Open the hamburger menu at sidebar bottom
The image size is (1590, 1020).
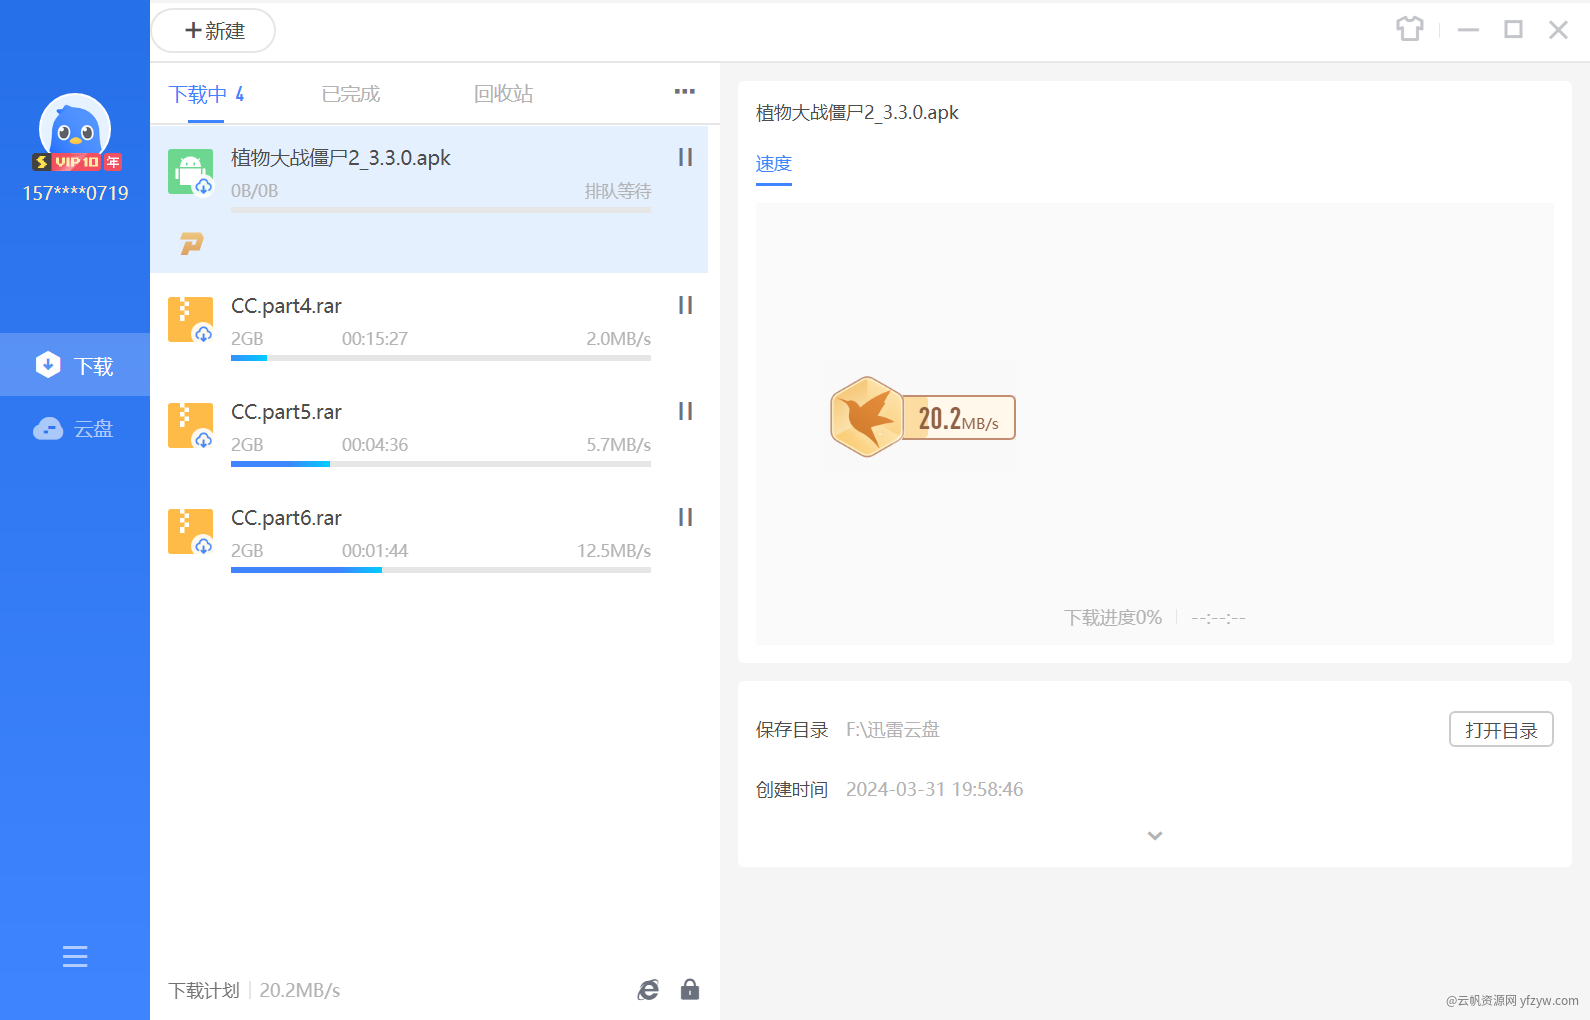point(75,957)
